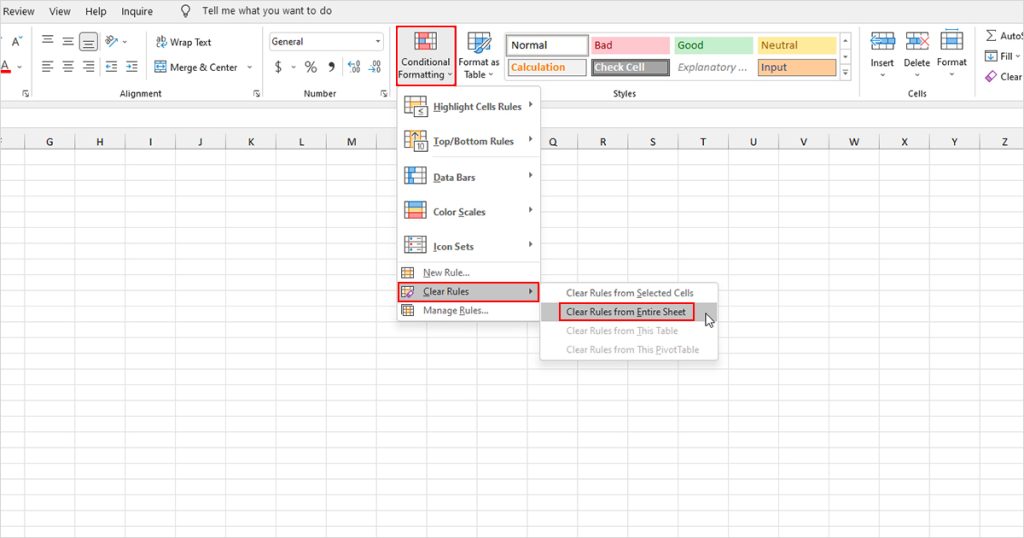Screen dimensions: 1024x538
Task: Click the Clear eraser button
Action: click(1003, 76)
